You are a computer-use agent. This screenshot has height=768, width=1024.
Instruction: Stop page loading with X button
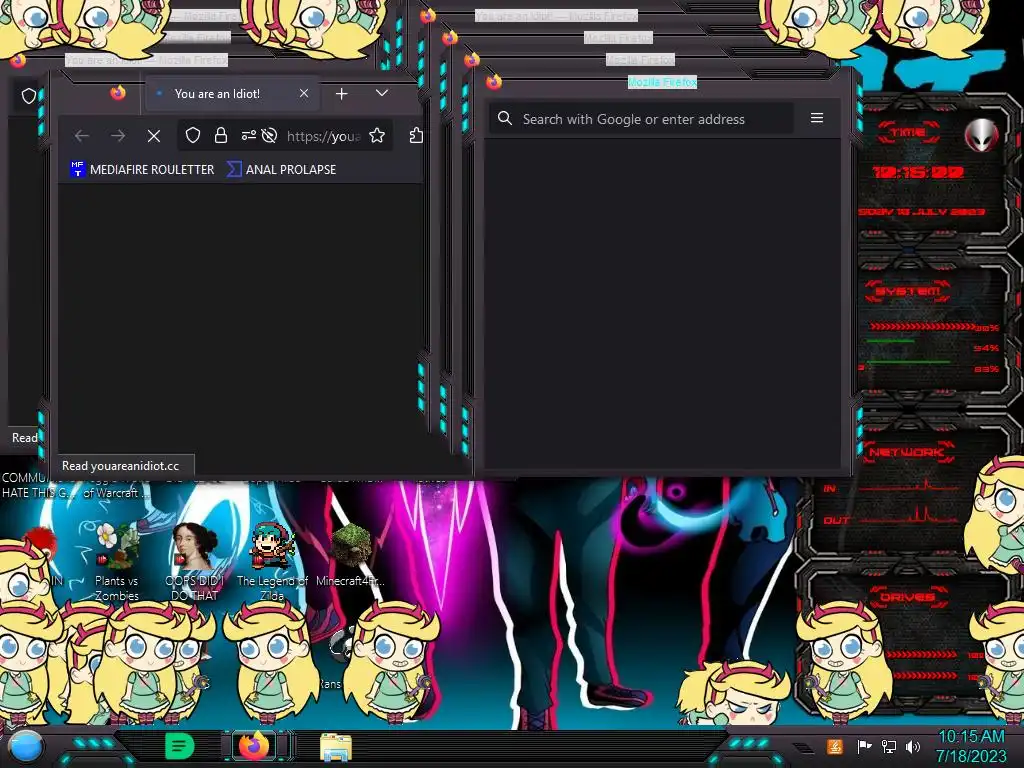tap(153, 136)
